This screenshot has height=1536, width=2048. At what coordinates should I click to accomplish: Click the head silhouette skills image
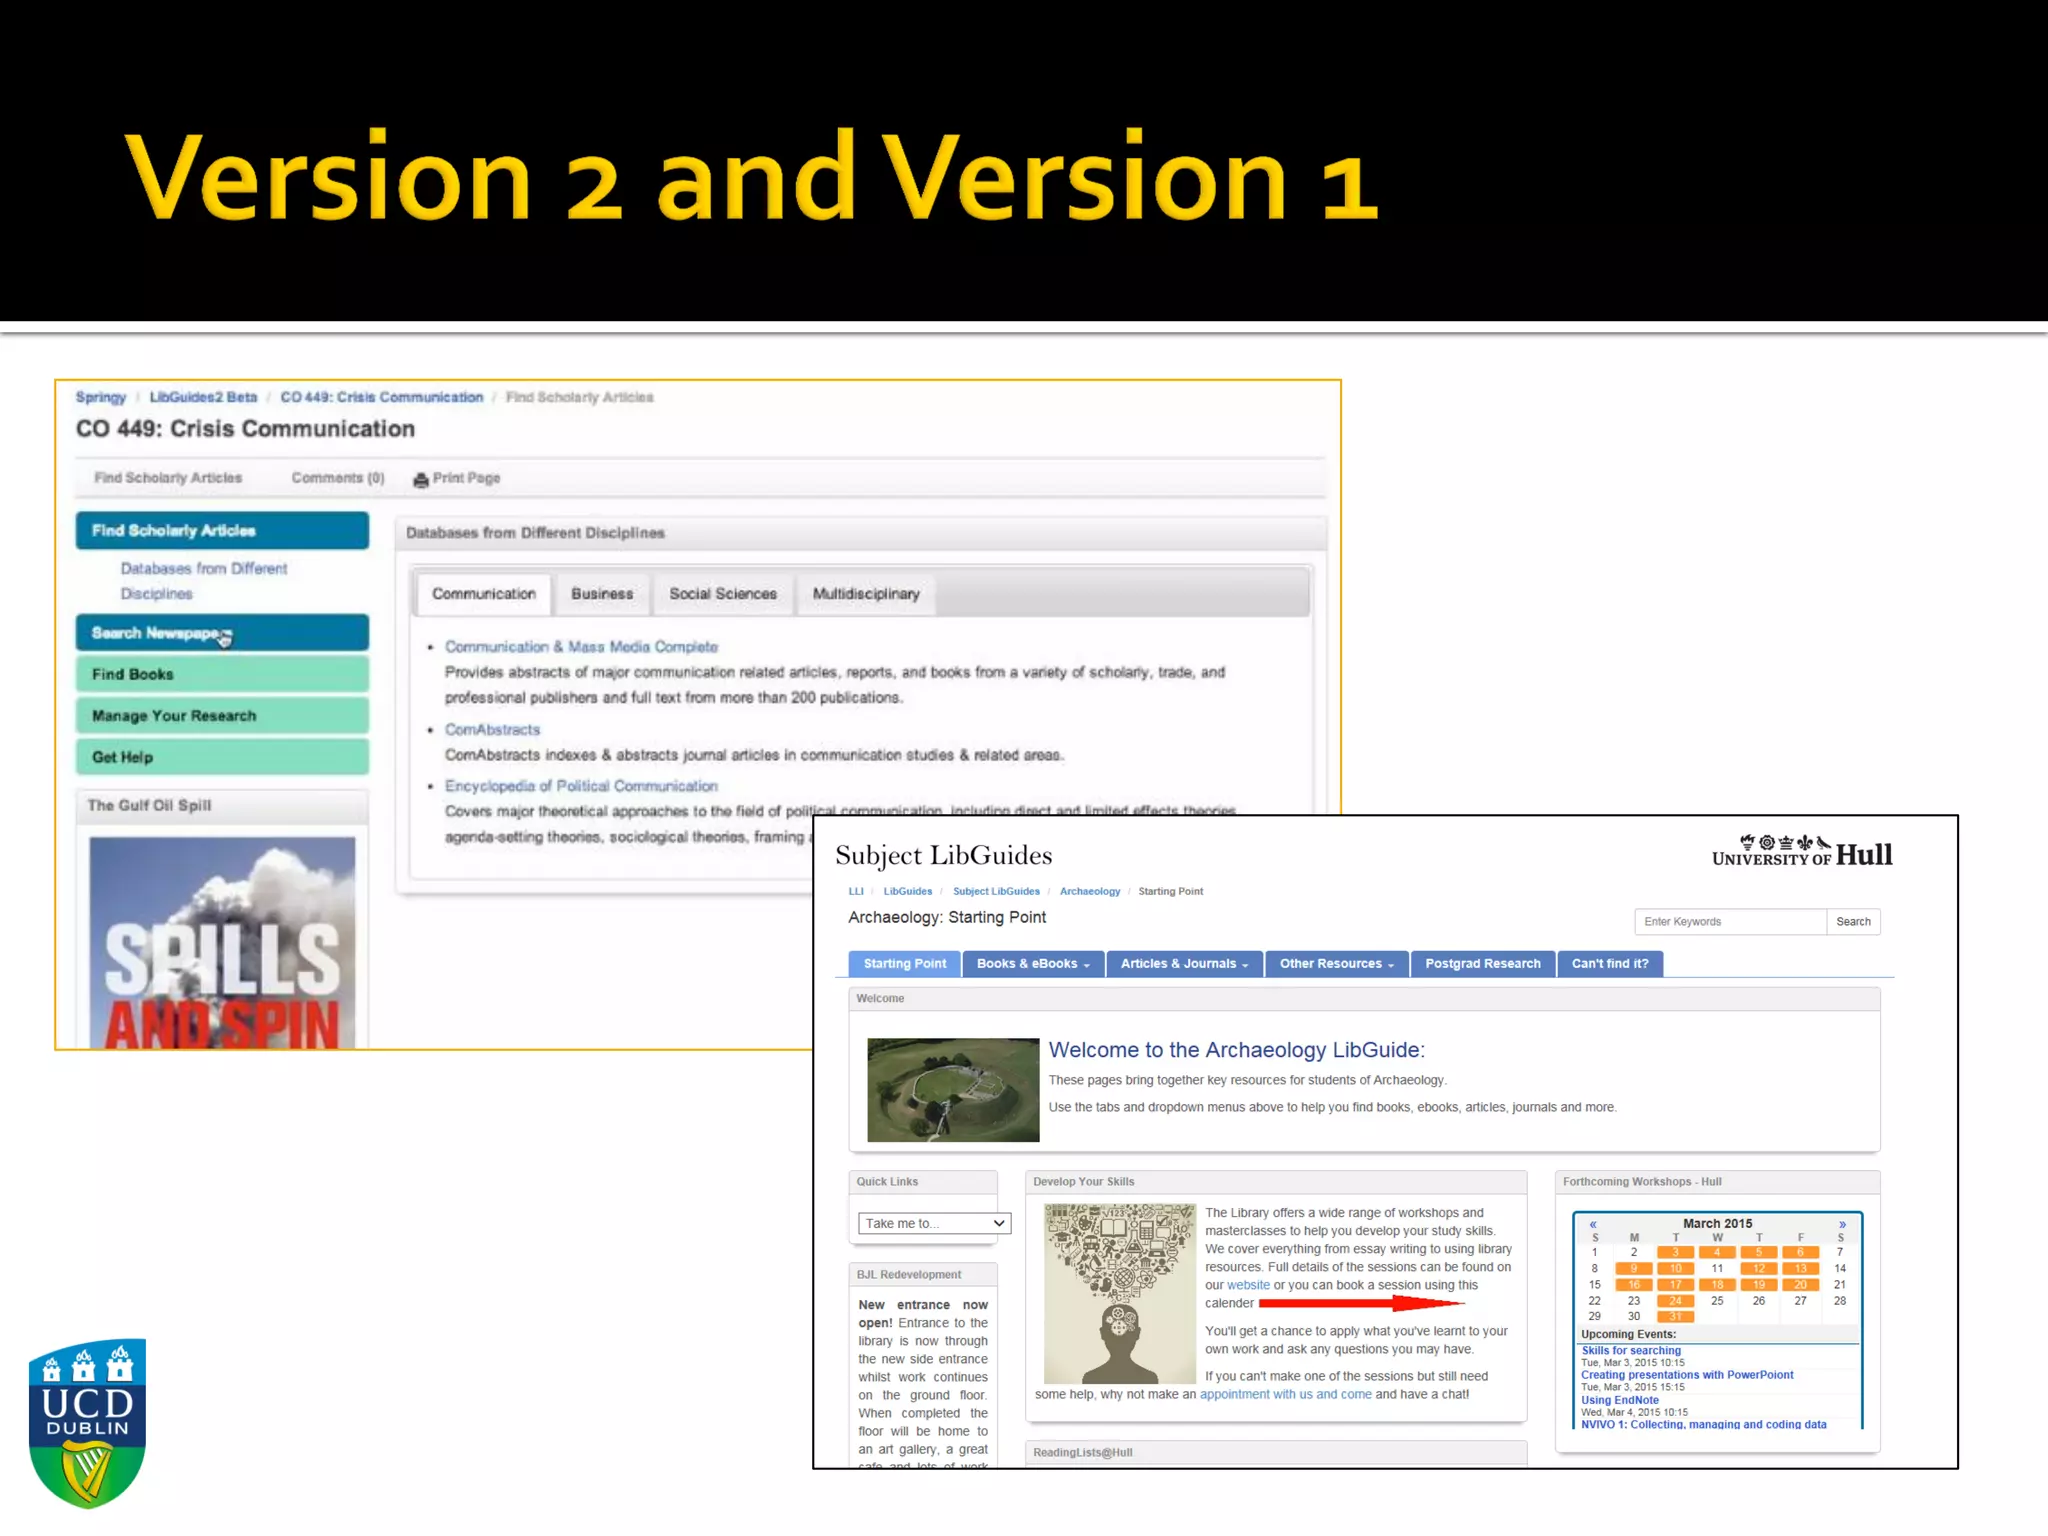1119,1293
